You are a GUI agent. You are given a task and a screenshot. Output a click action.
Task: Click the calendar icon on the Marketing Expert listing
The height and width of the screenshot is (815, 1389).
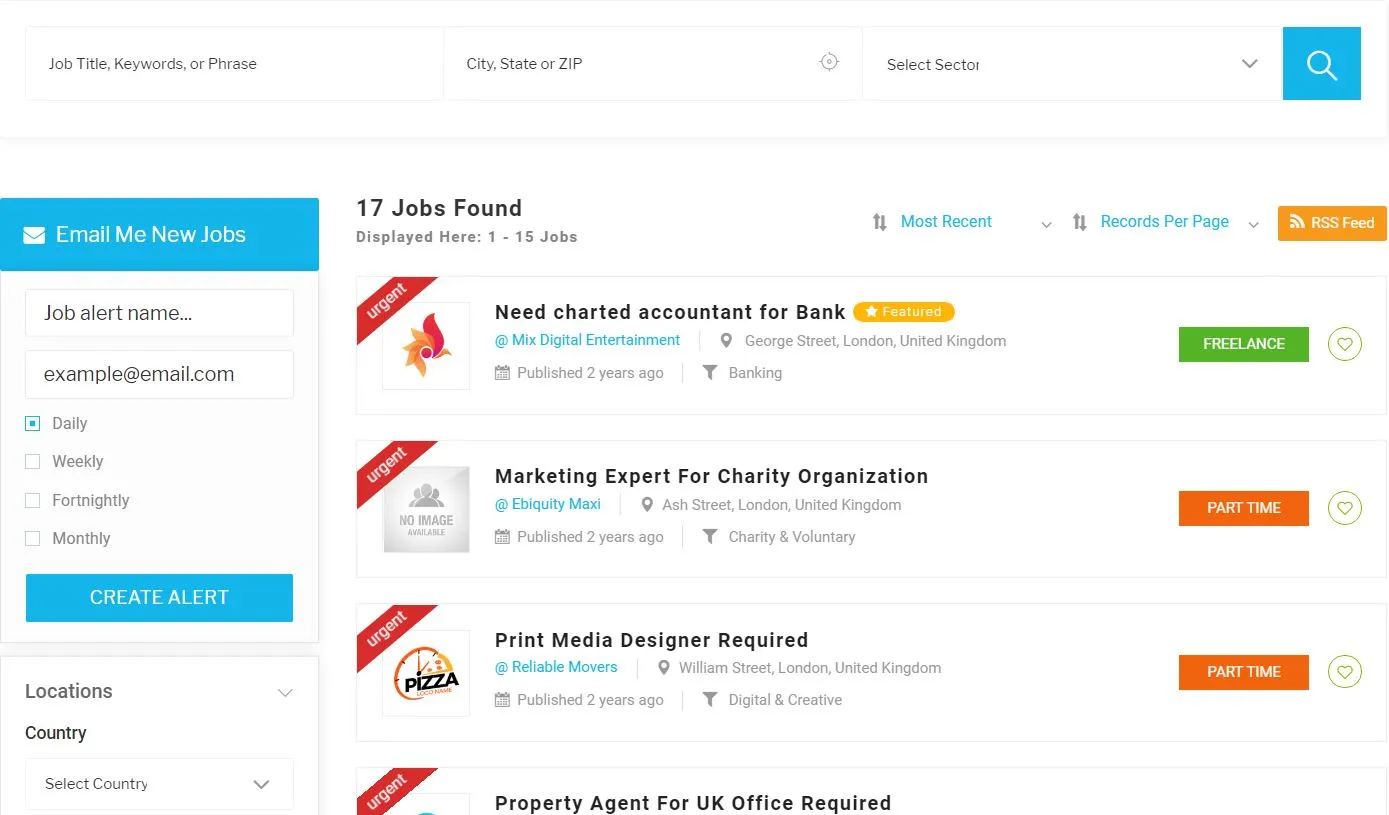pos(501,537)
